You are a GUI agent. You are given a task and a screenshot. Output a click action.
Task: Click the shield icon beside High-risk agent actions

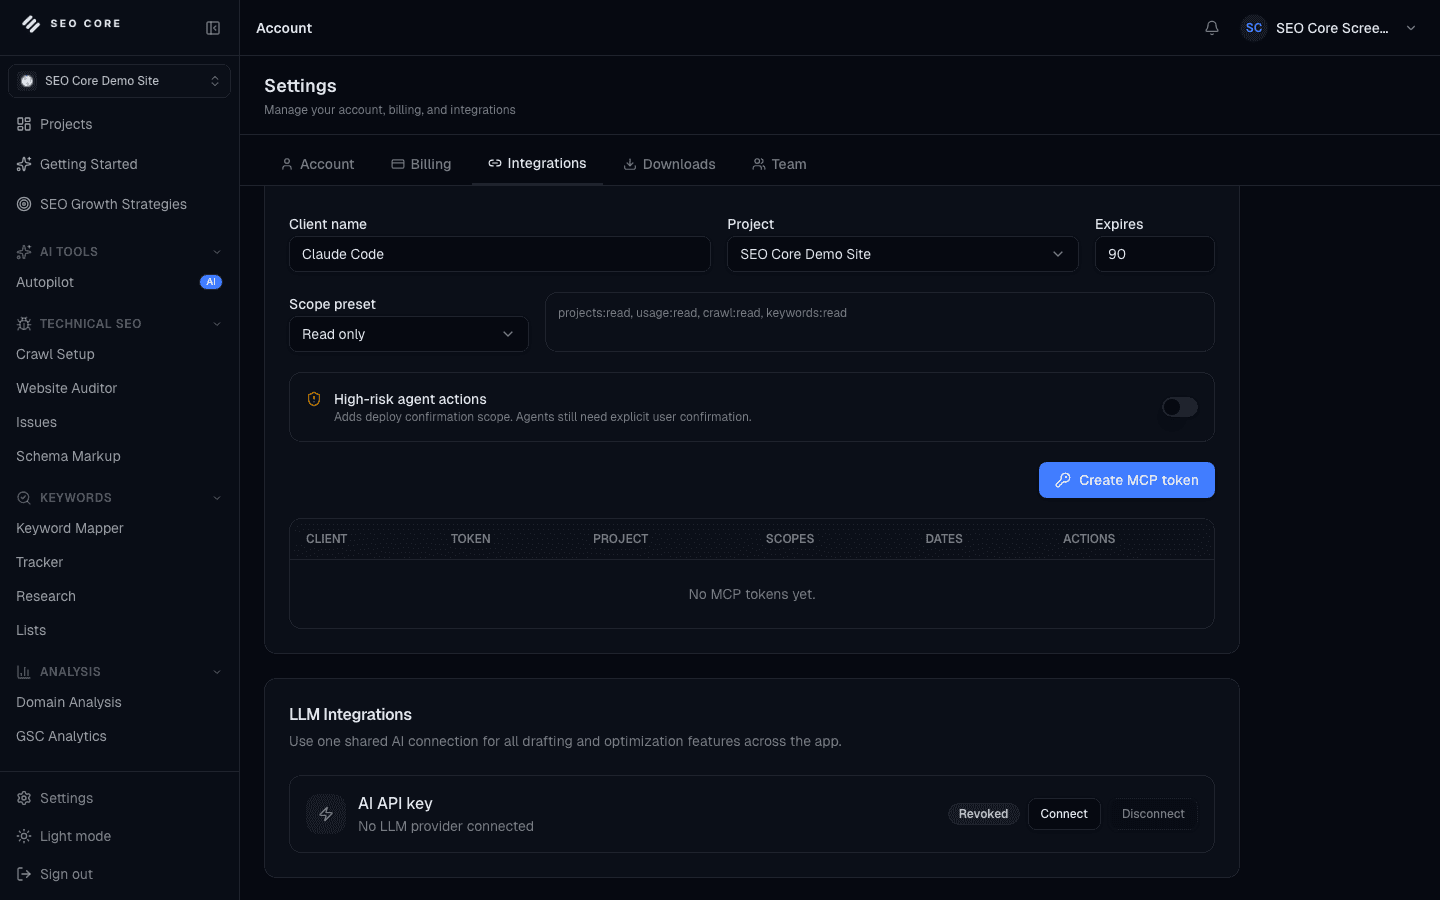[x=314, y=399]
